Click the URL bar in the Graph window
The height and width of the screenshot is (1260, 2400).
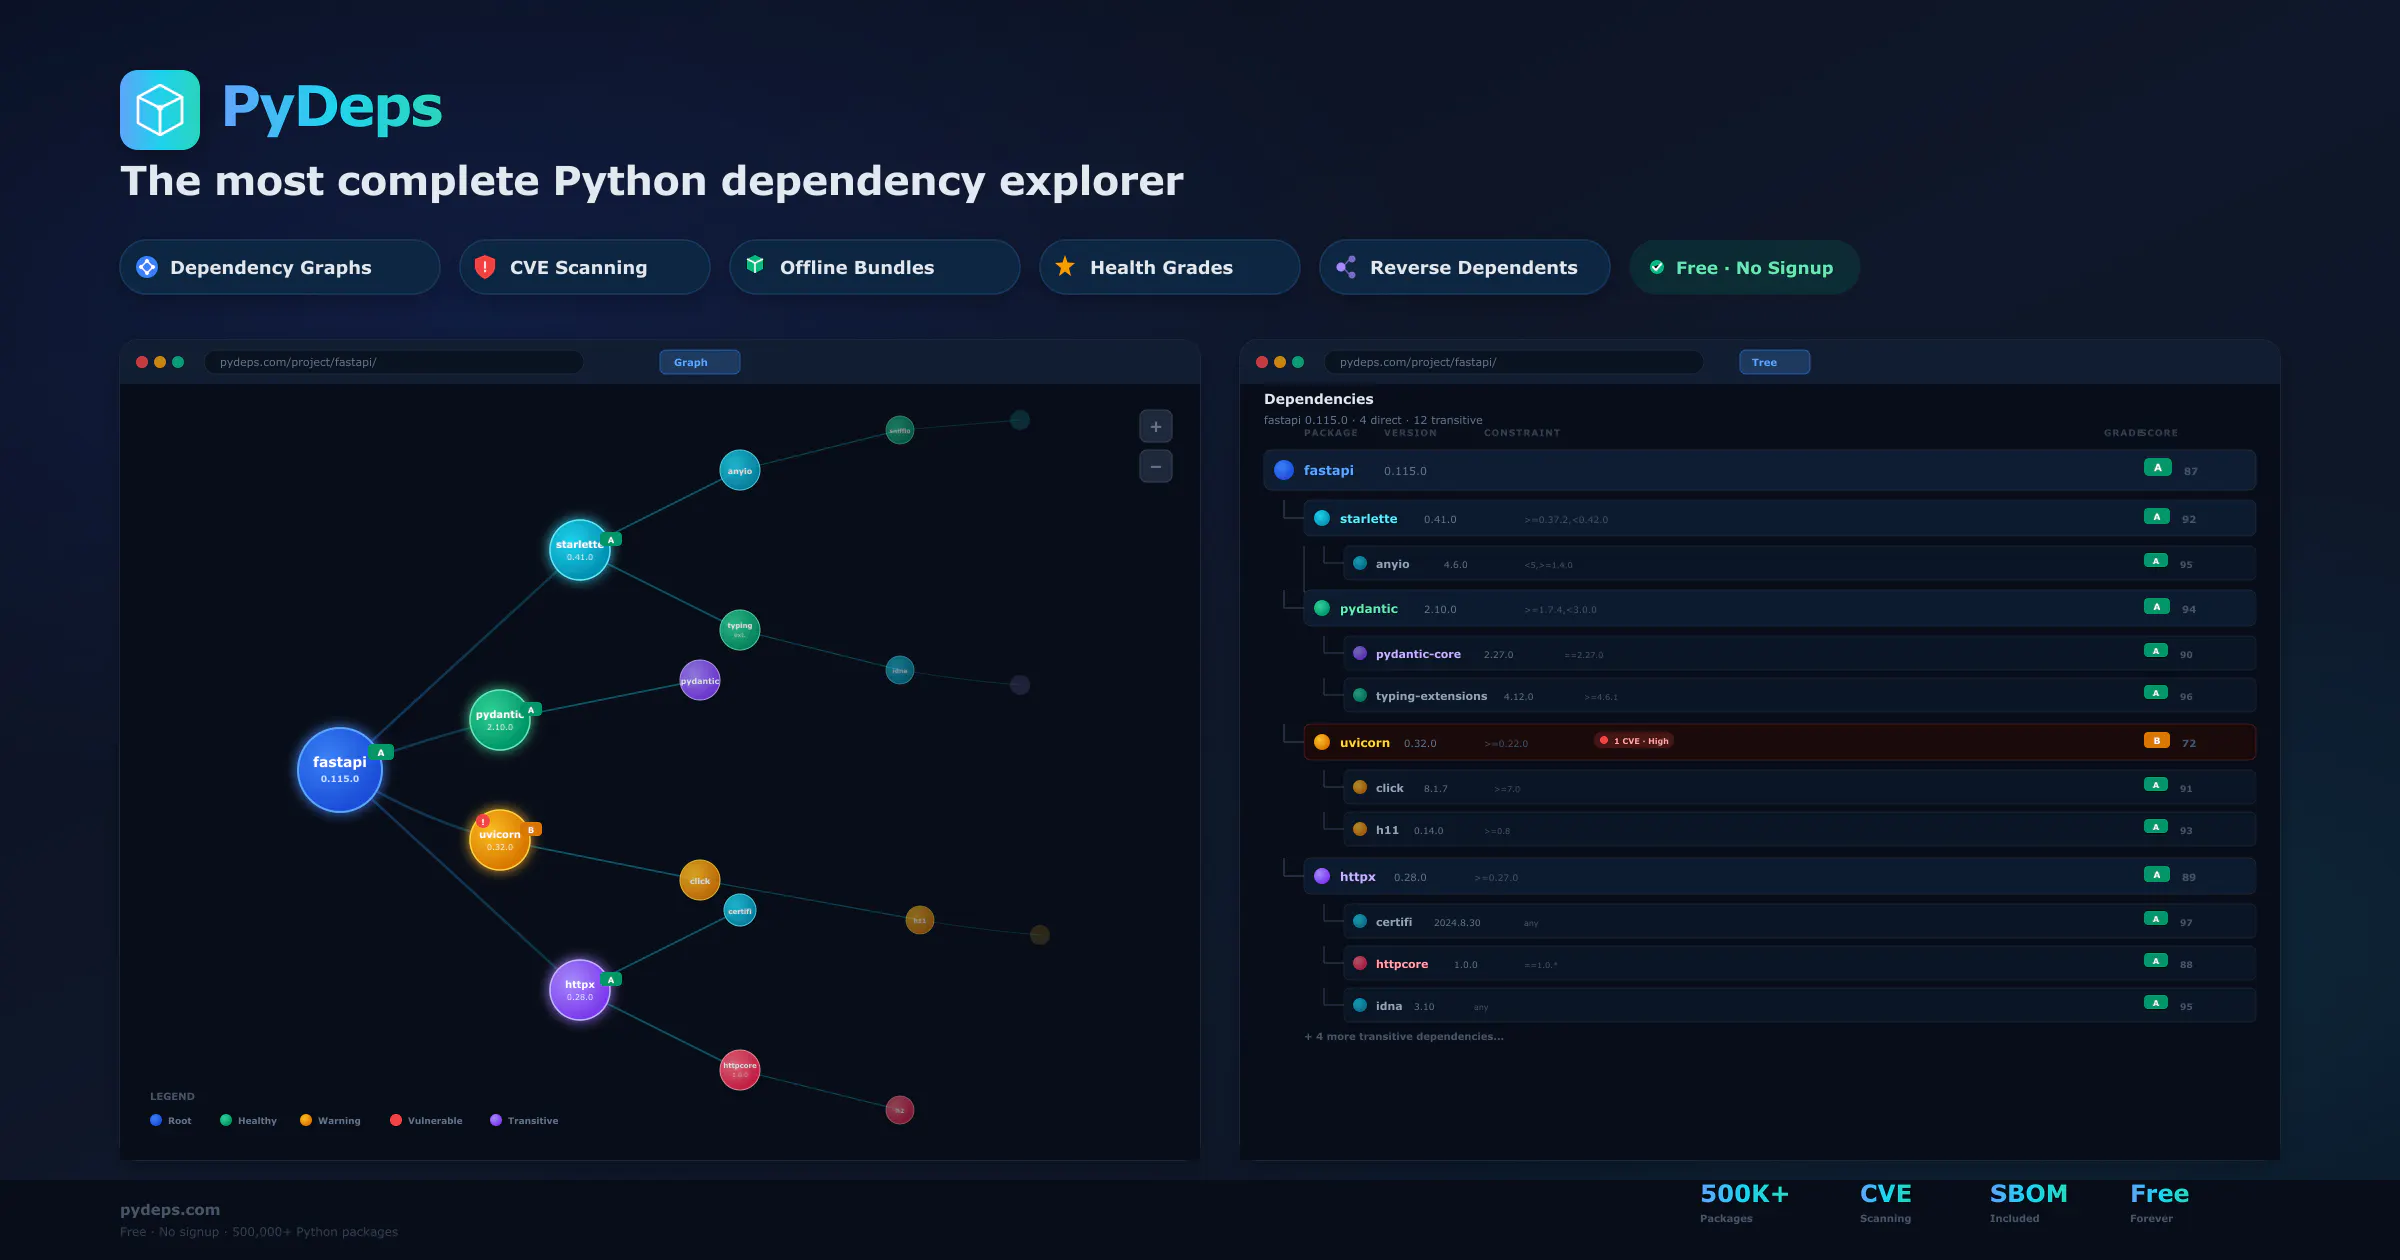pyautogui.click(x=394, y=362)
